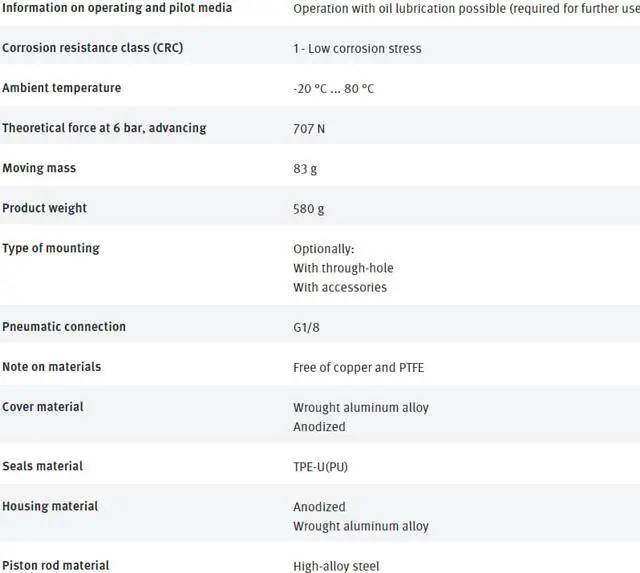Screen dimensions: 640x573
Task: Click the 'Moving mass' label
Action: [39, 168]
